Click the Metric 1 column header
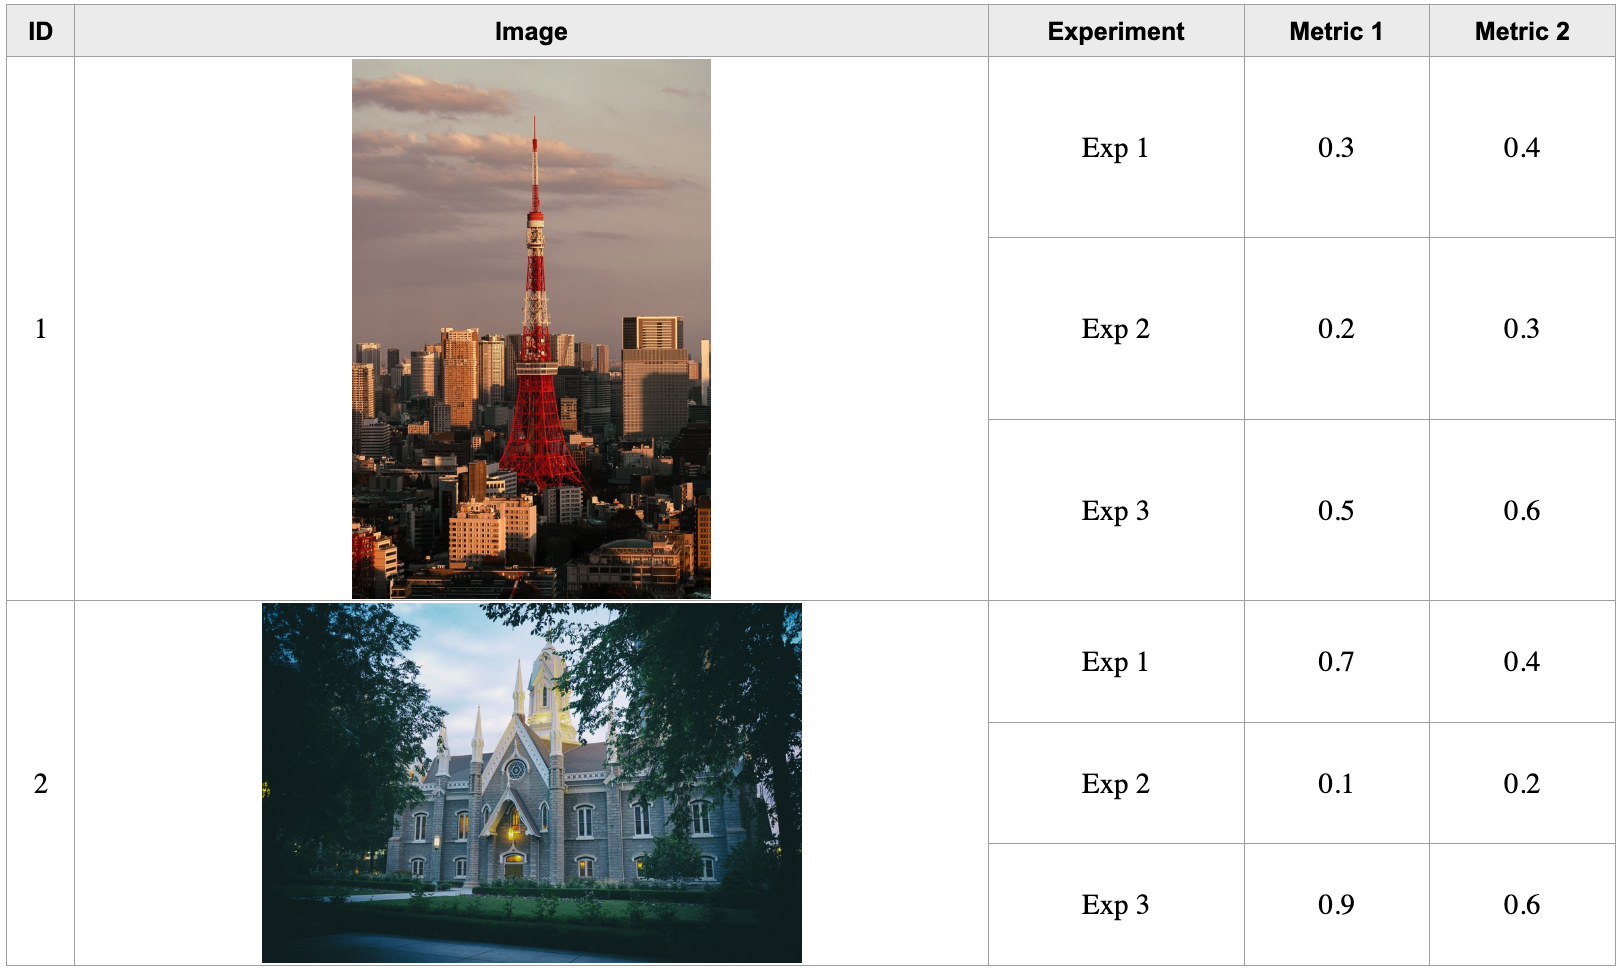Viewport: 1620px width, 970px height. (1336, 31)
